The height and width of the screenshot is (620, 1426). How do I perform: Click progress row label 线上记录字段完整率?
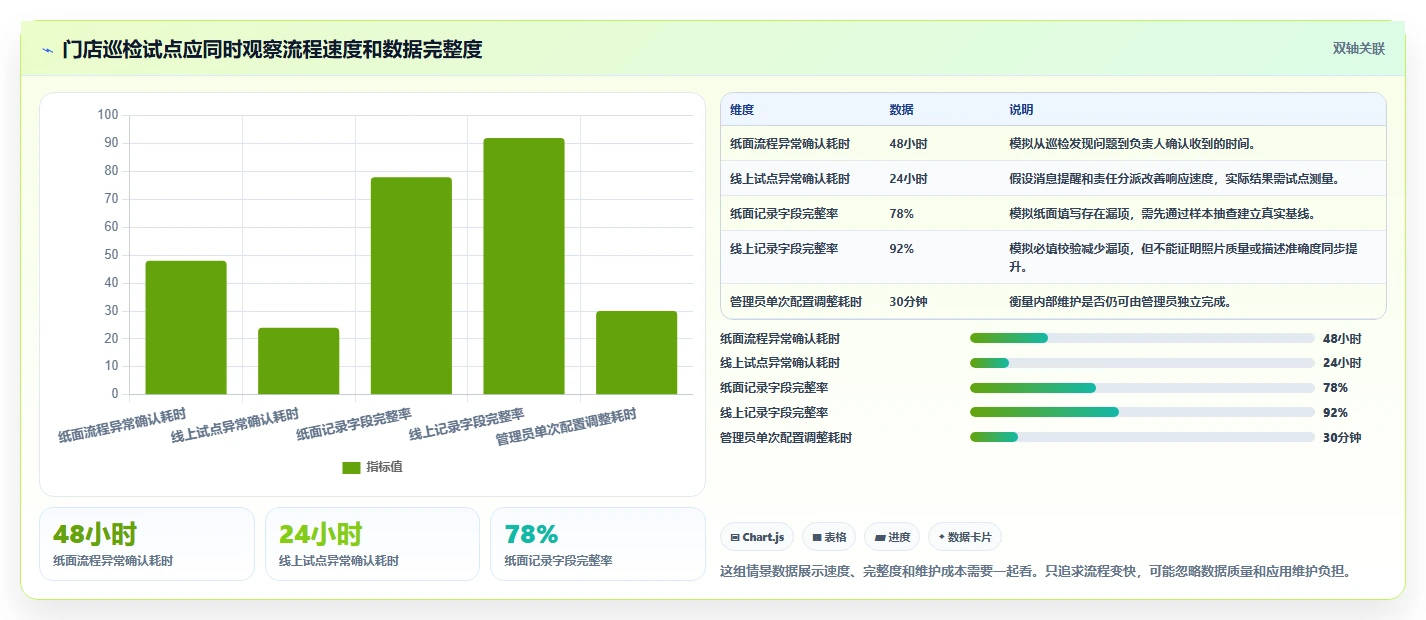[774, 412]
